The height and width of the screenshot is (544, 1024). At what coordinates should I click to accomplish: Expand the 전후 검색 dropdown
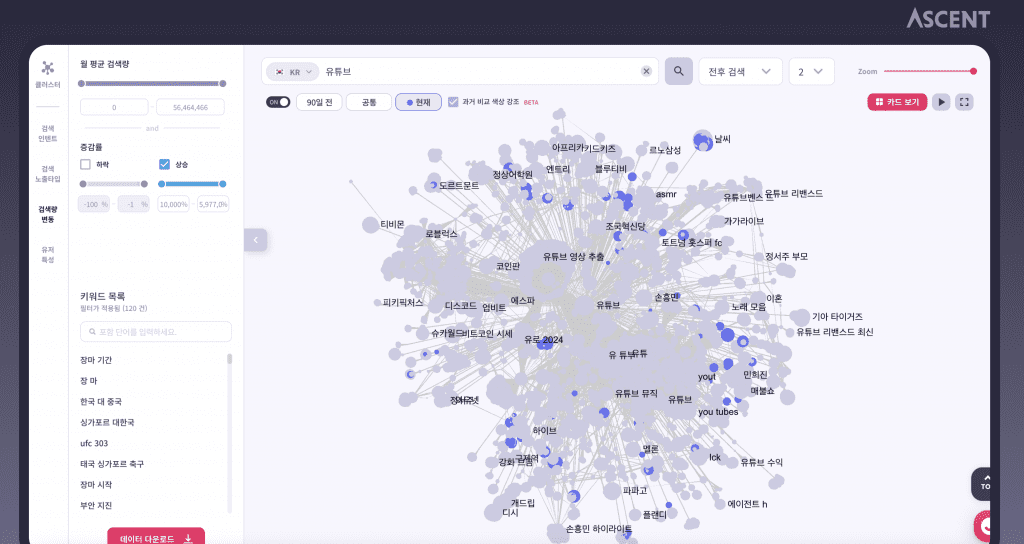[x=739, y=71]
